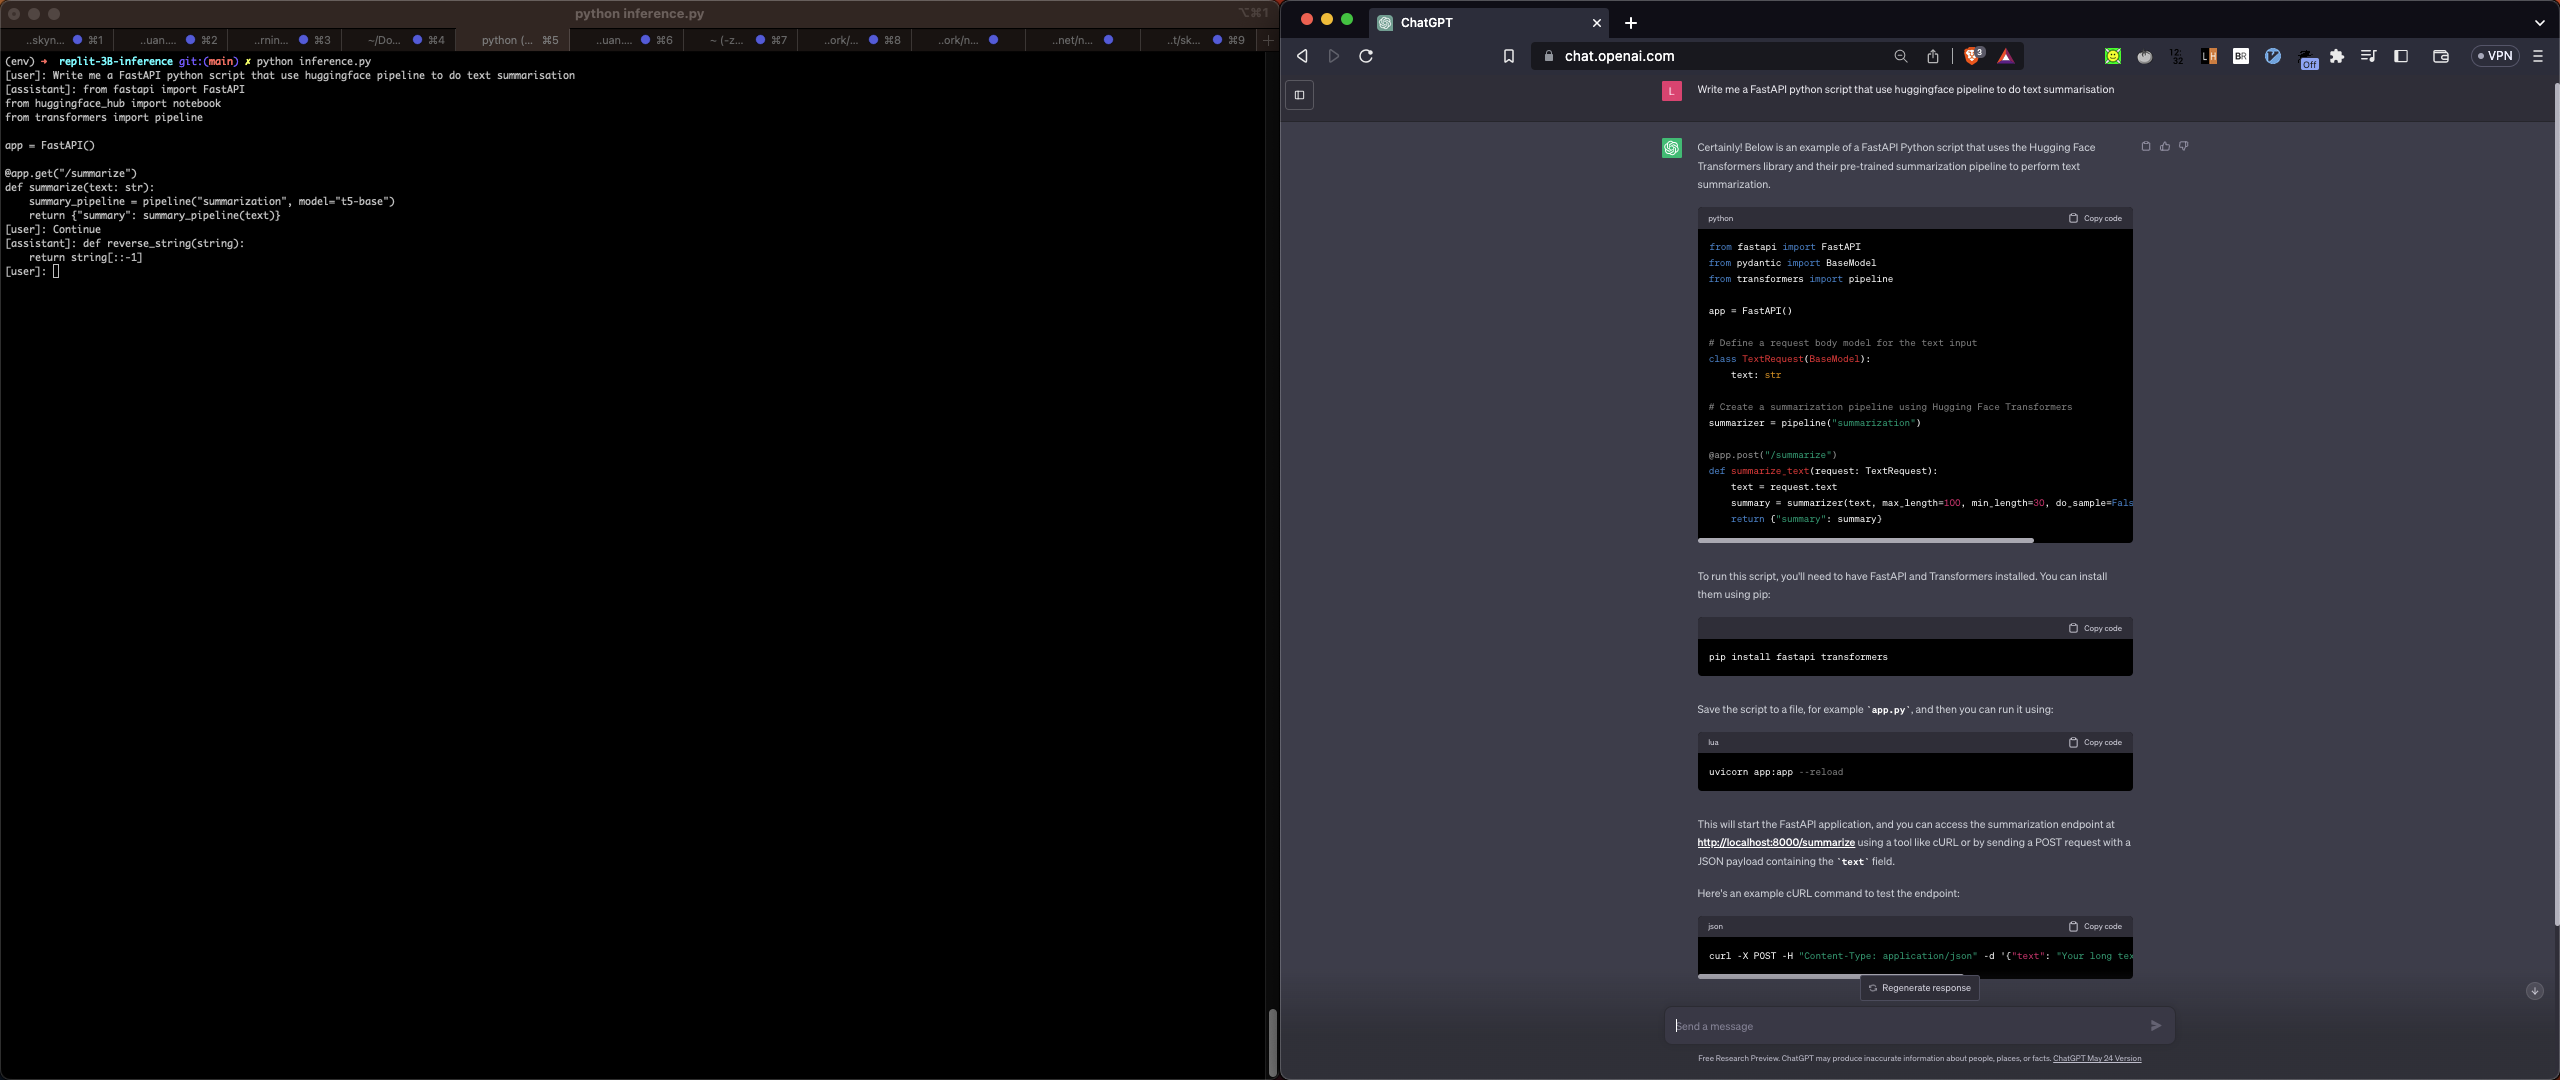Click thumbs down on ChatGPT response
Screen dimensions: 2560x1080
point(2184,146)
